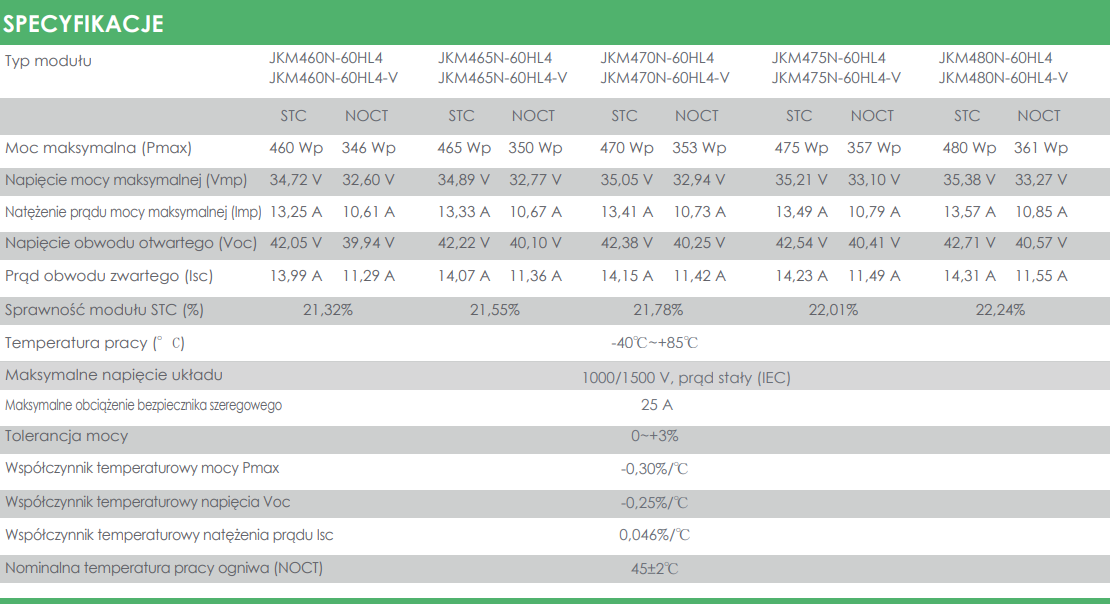
Task: Click the 32,77 V value
Action: (535, 180)
